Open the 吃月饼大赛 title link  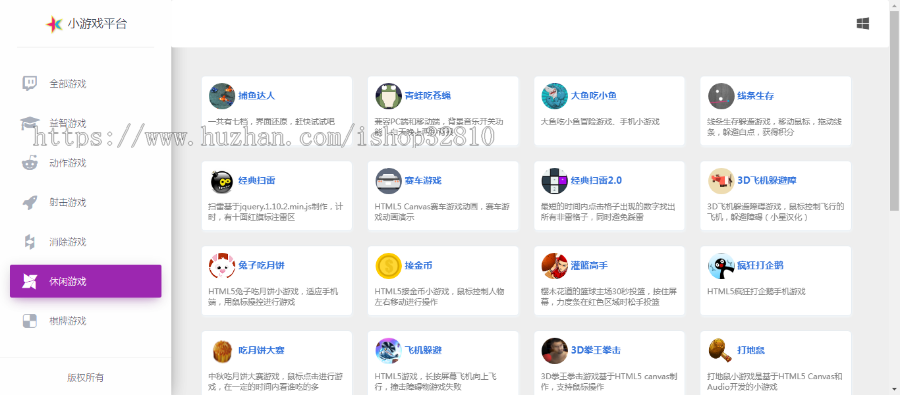(261, 351)
